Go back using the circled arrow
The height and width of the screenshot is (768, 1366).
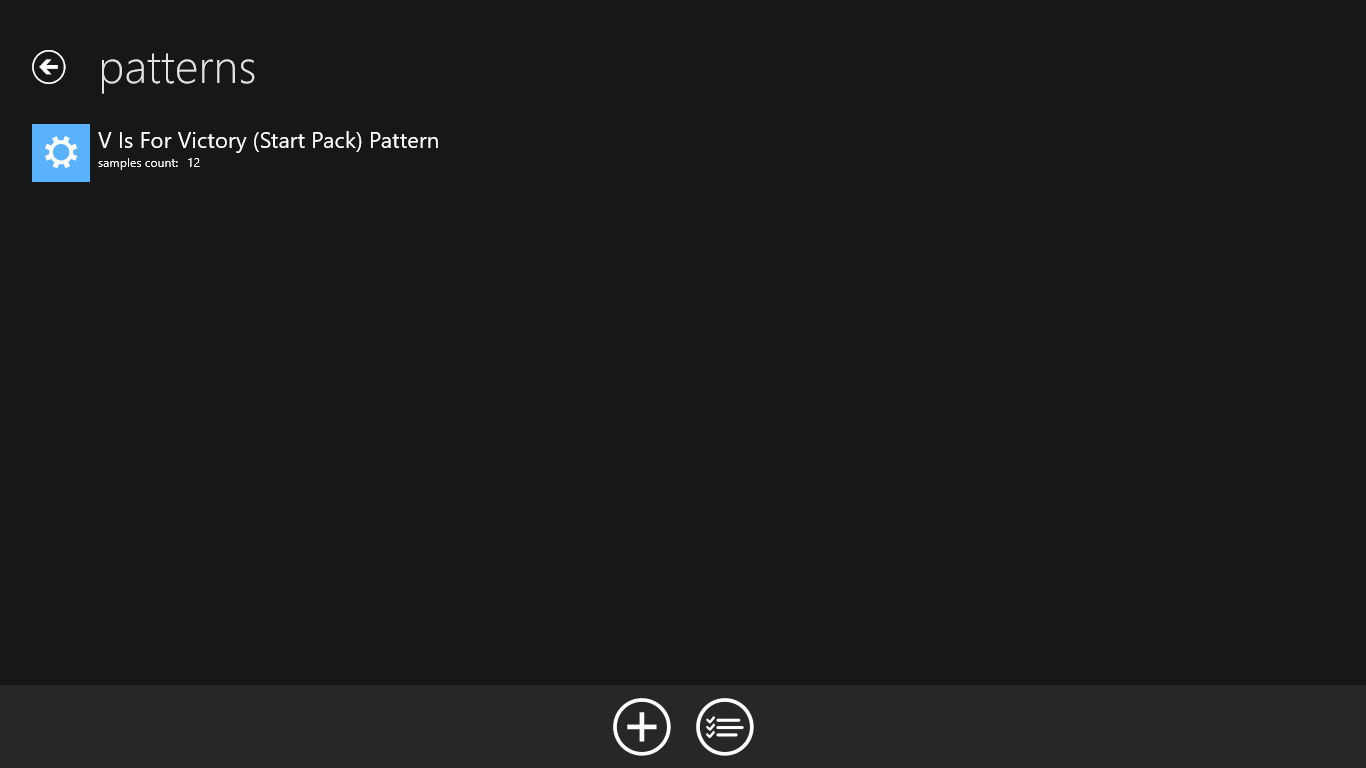point(48,67)
